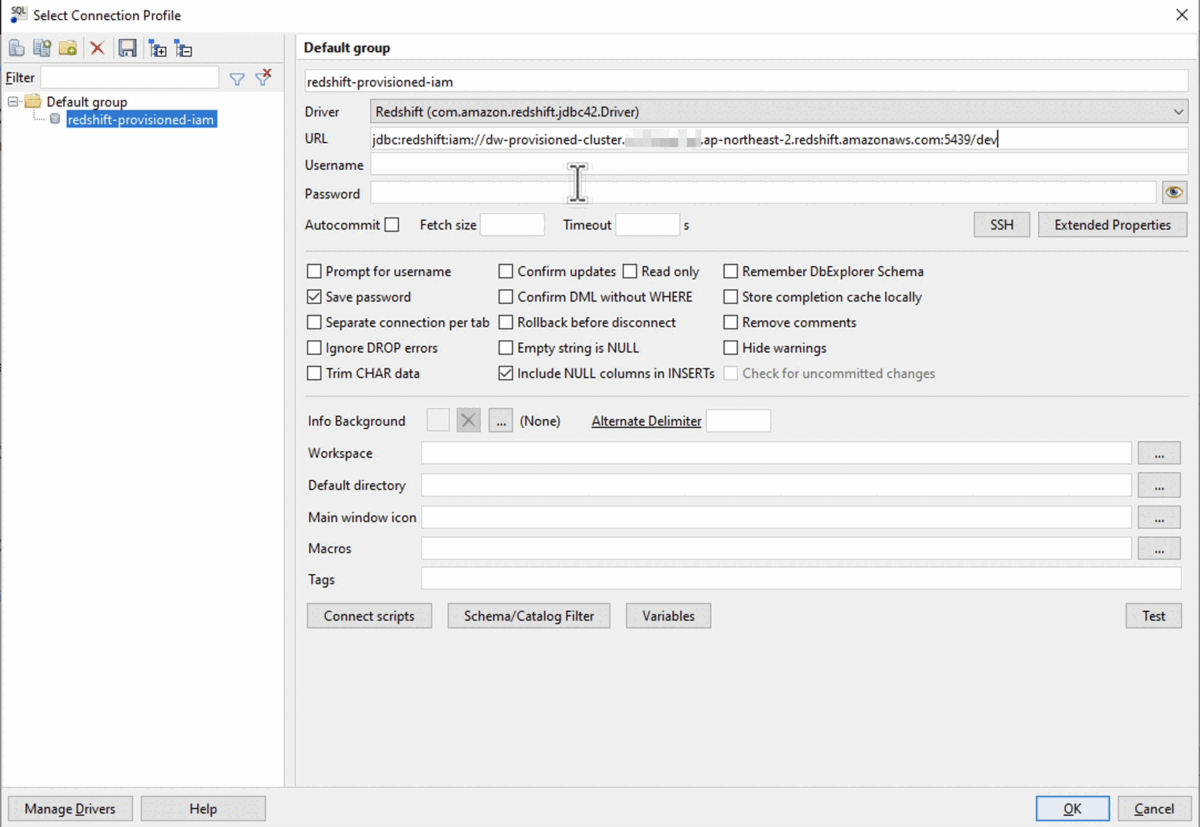The height and width of the screenshot is (827, 1200).
Task: Toggle the Autocommit checkbox
Action: (392, 225)
